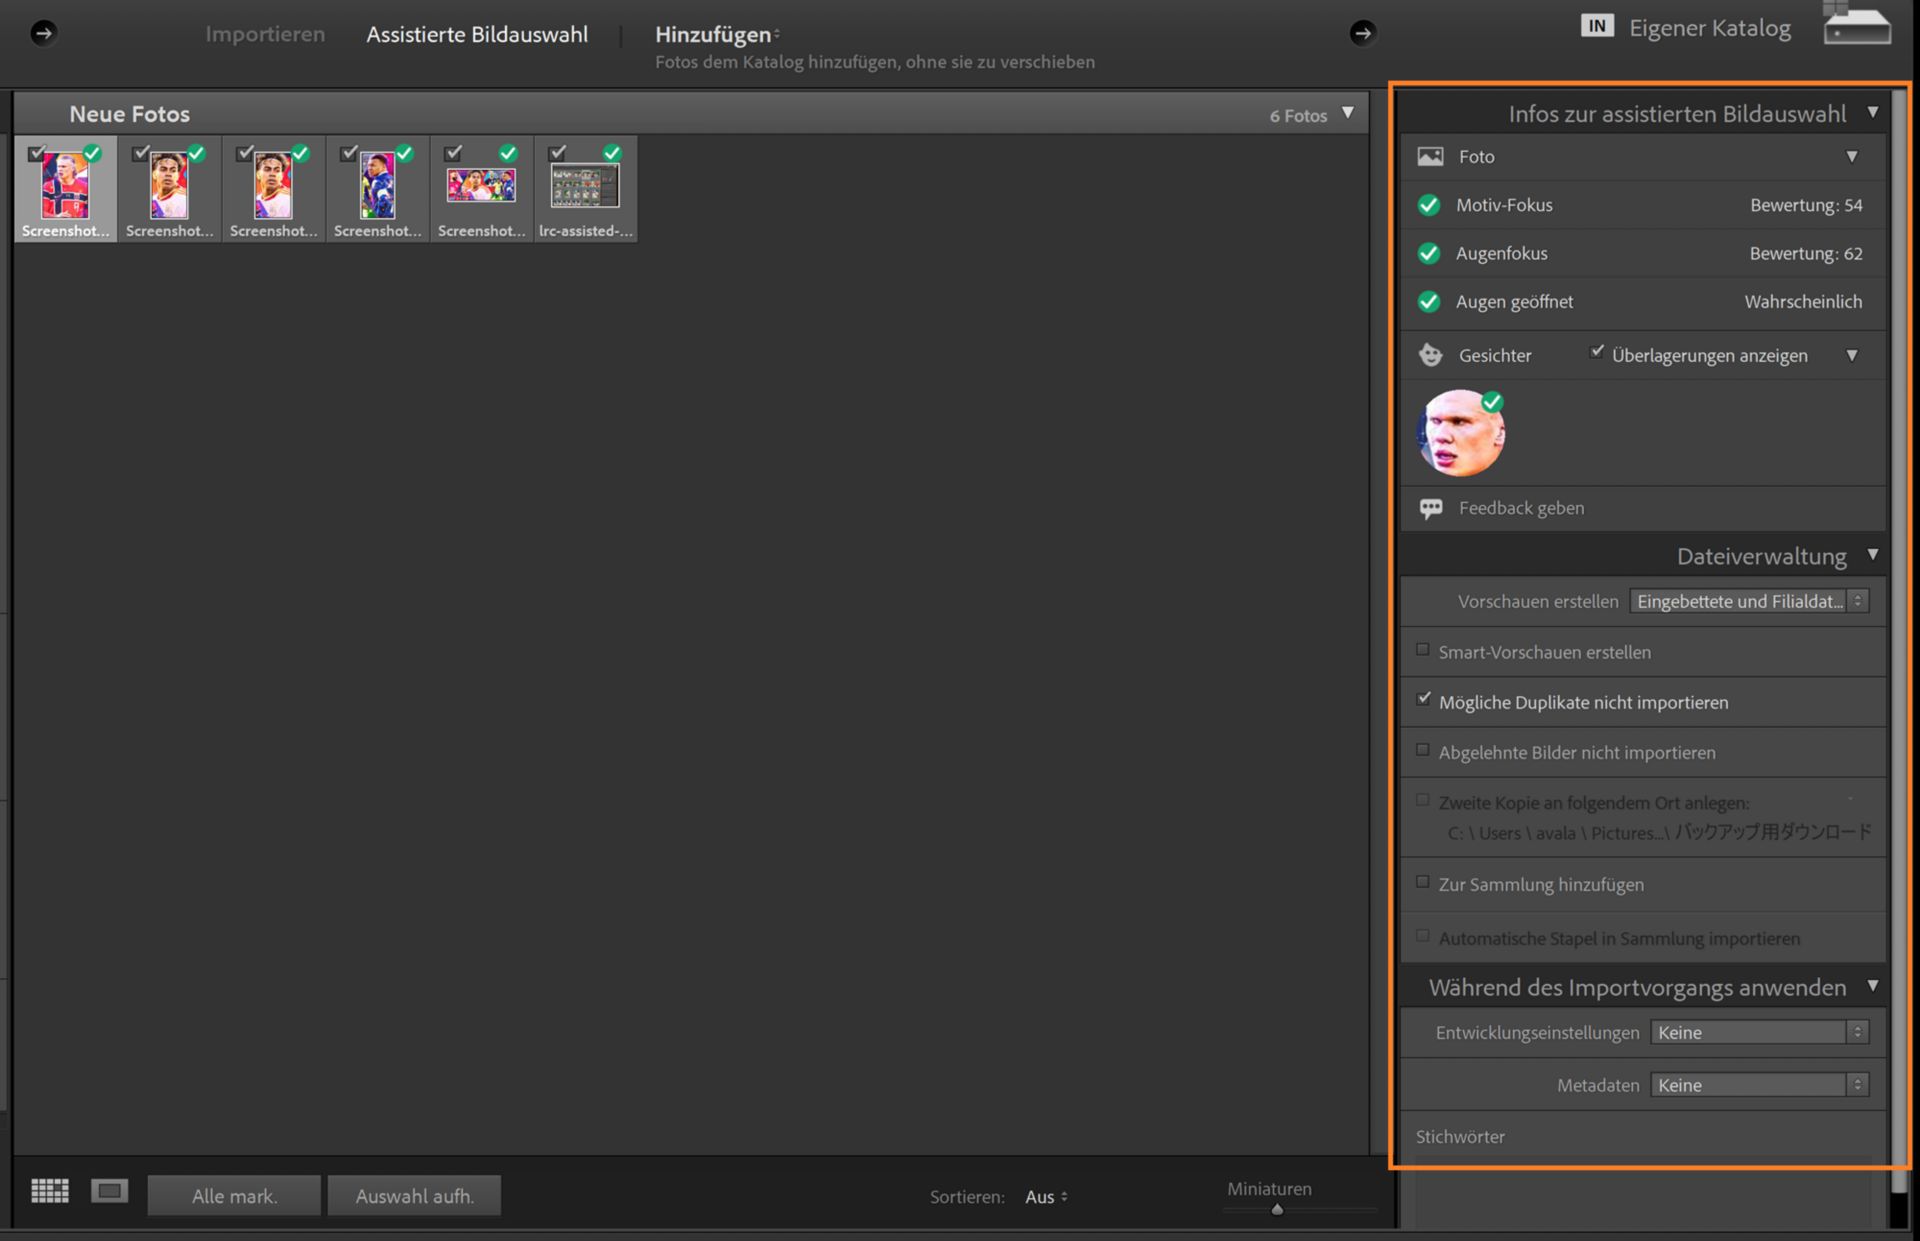The height and width of the screenshot is (1241, 1920).
Task: Uncheck the fourth Screenshot thumbnail checkbox
Action: (x=349, y=153)
